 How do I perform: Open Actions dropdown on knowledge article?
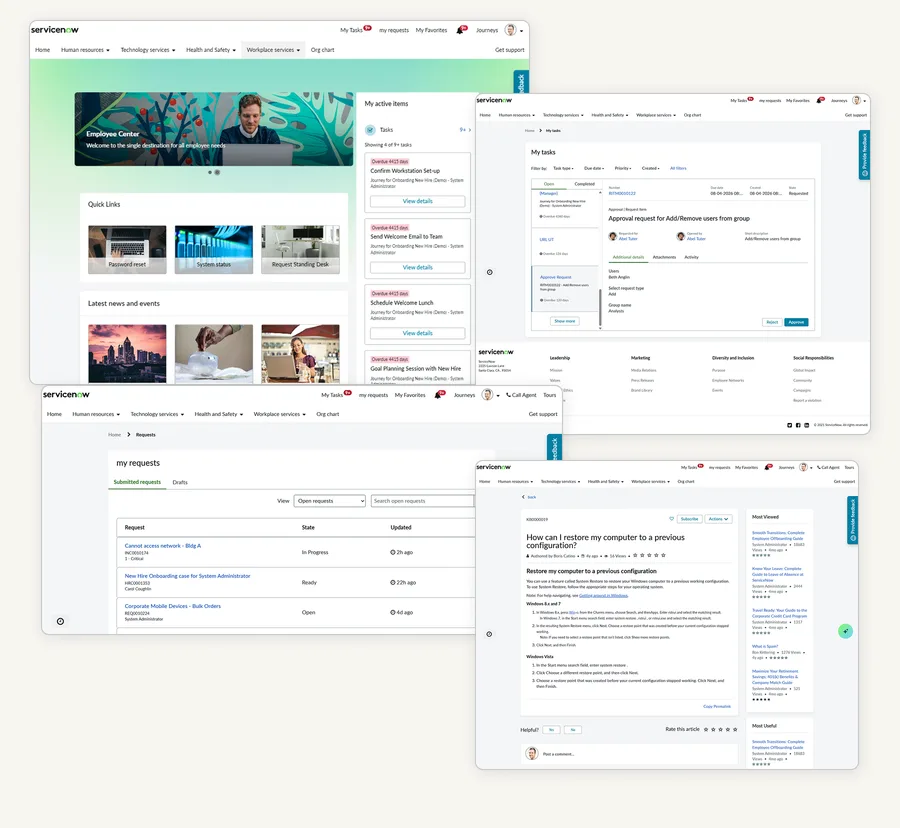pyautogui.click(x=718, y=519)
